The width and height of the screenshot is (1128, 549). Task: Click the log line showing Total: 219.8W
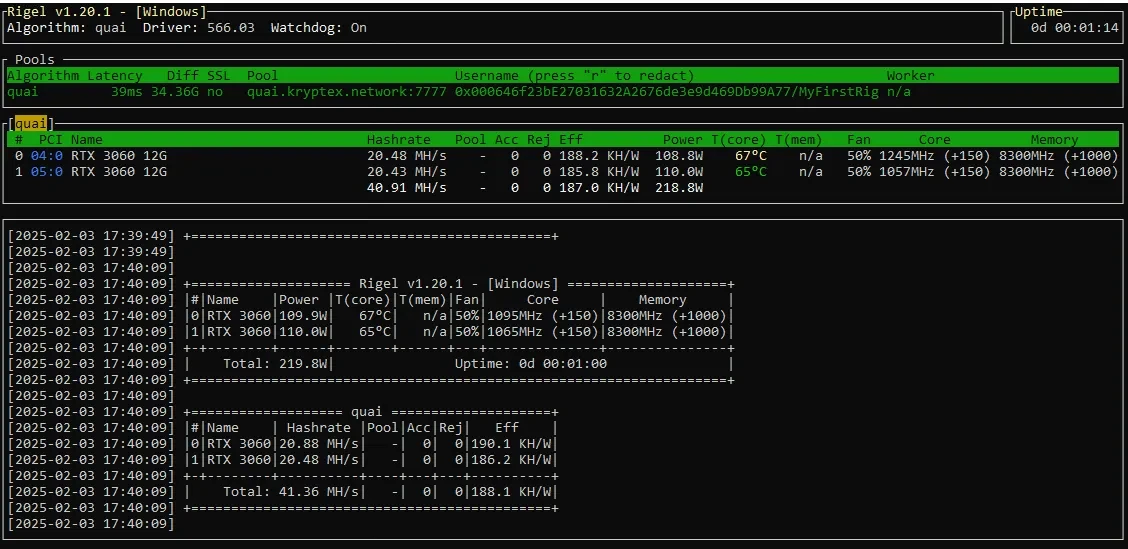click(278, 364)
